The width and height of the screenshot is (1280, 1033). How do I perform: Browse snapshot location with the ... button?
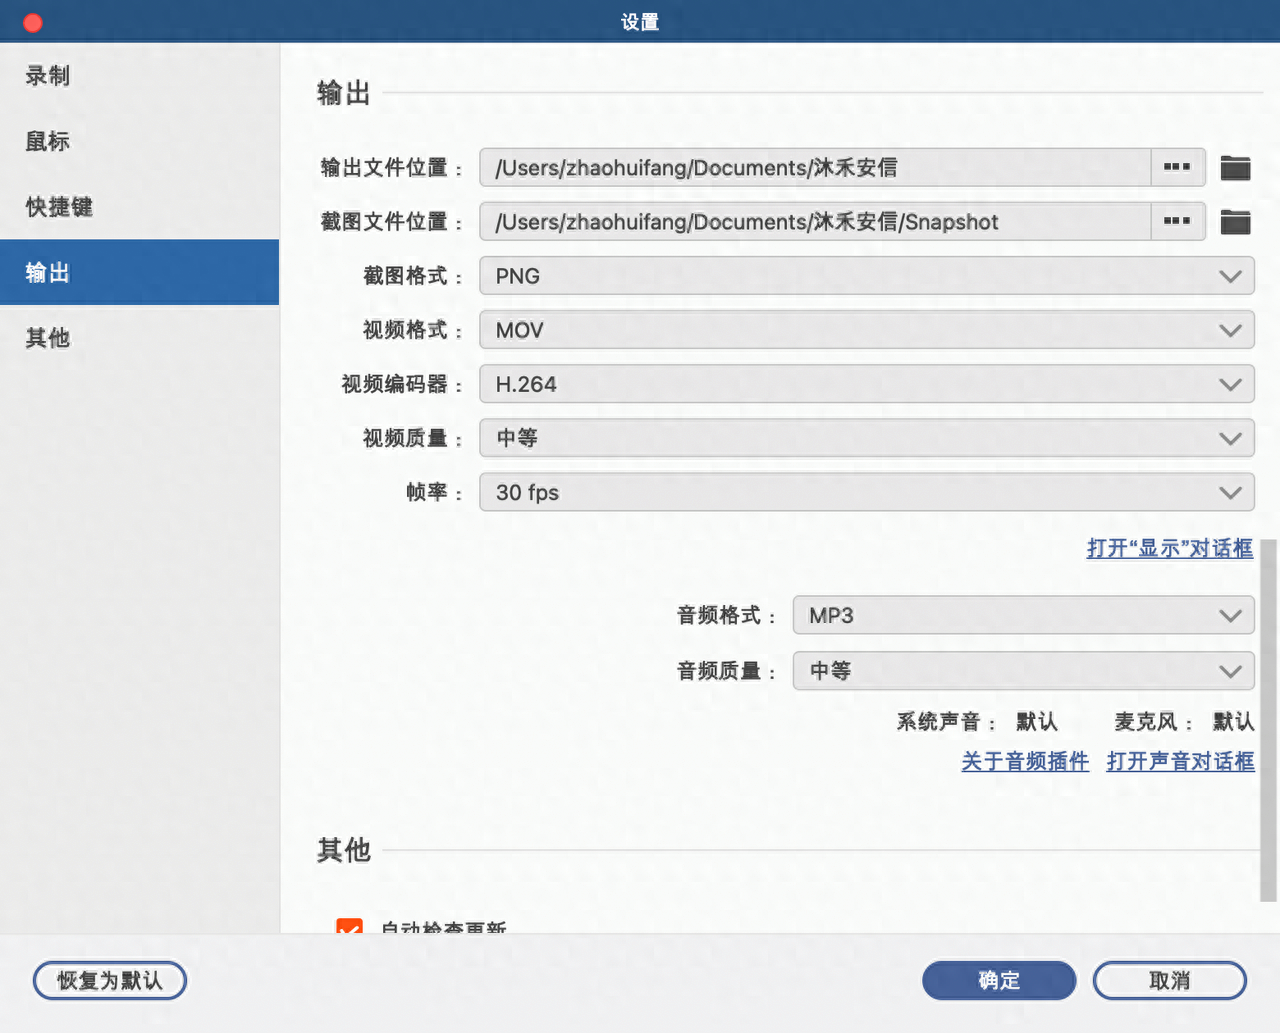[x=1177, y=221]
